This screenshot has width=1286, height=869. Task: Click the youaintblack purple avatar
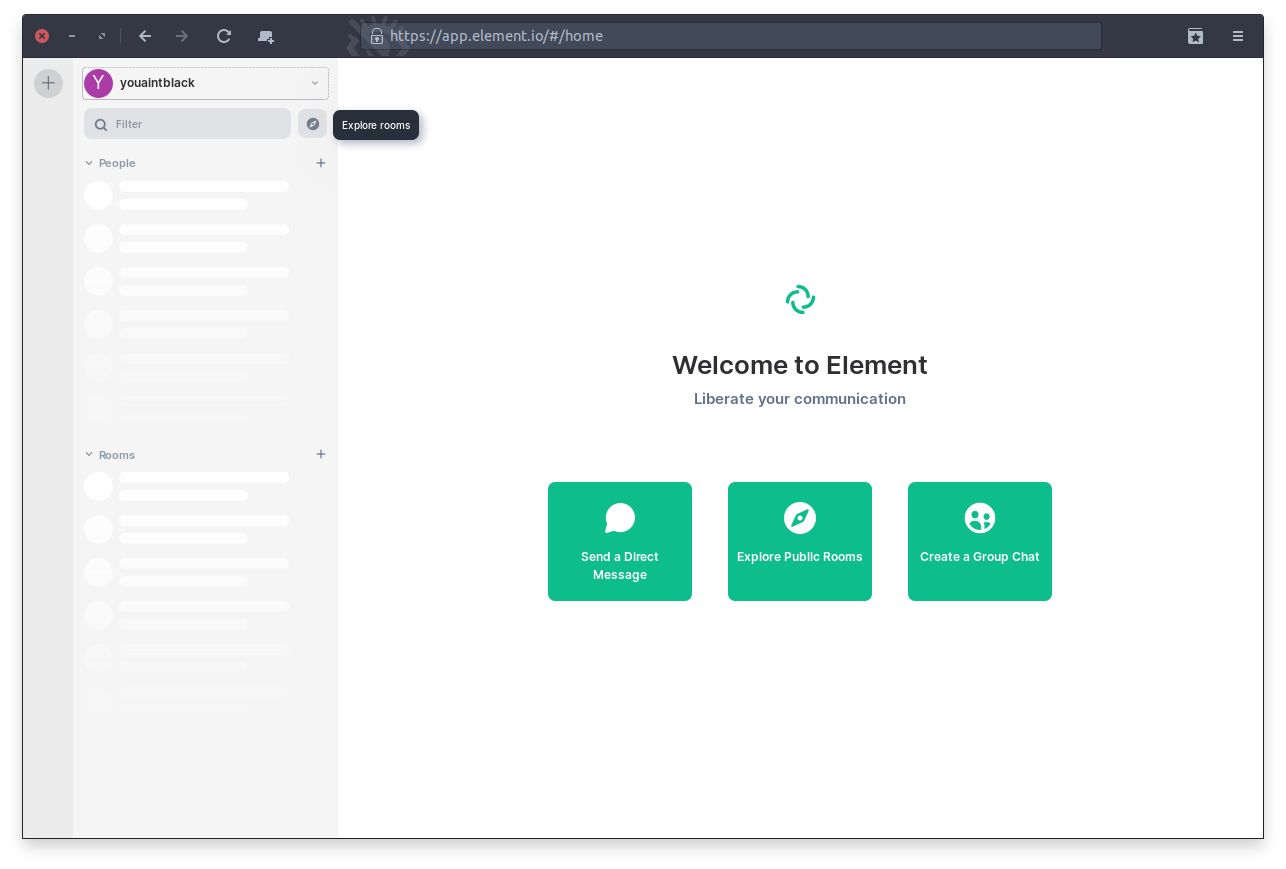[x=98, y=83]
